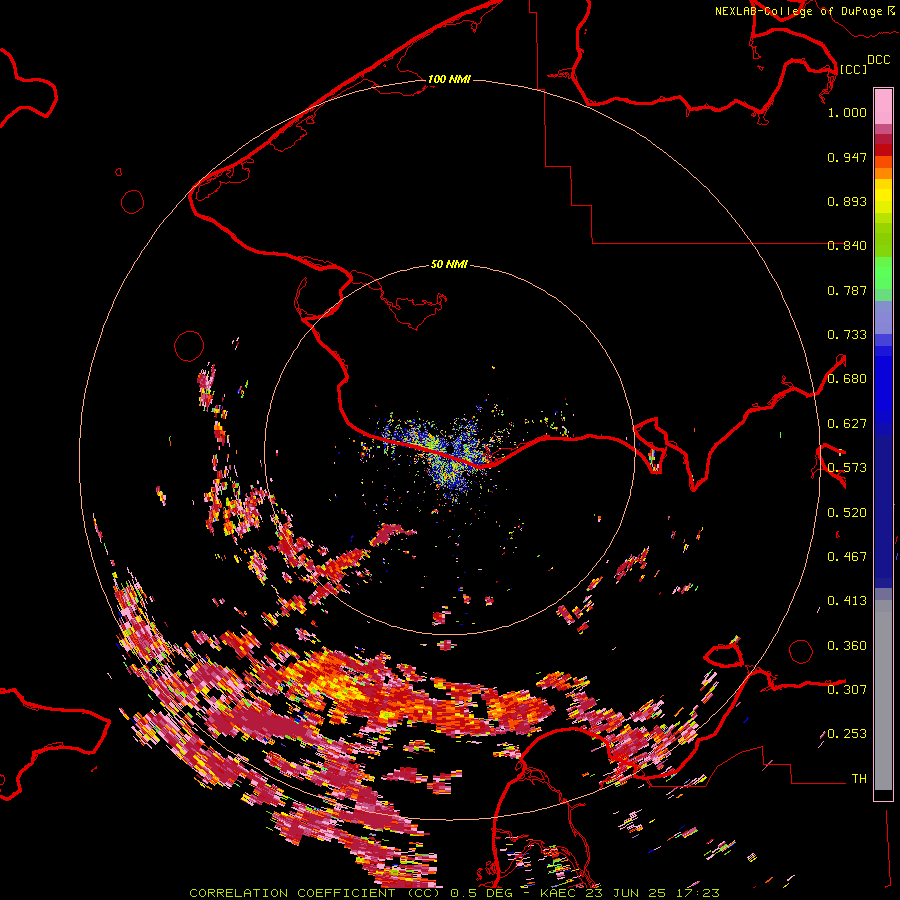Click the 0.893 legend value
Viewport: 900px width, 900px height.
coord(847,201)
